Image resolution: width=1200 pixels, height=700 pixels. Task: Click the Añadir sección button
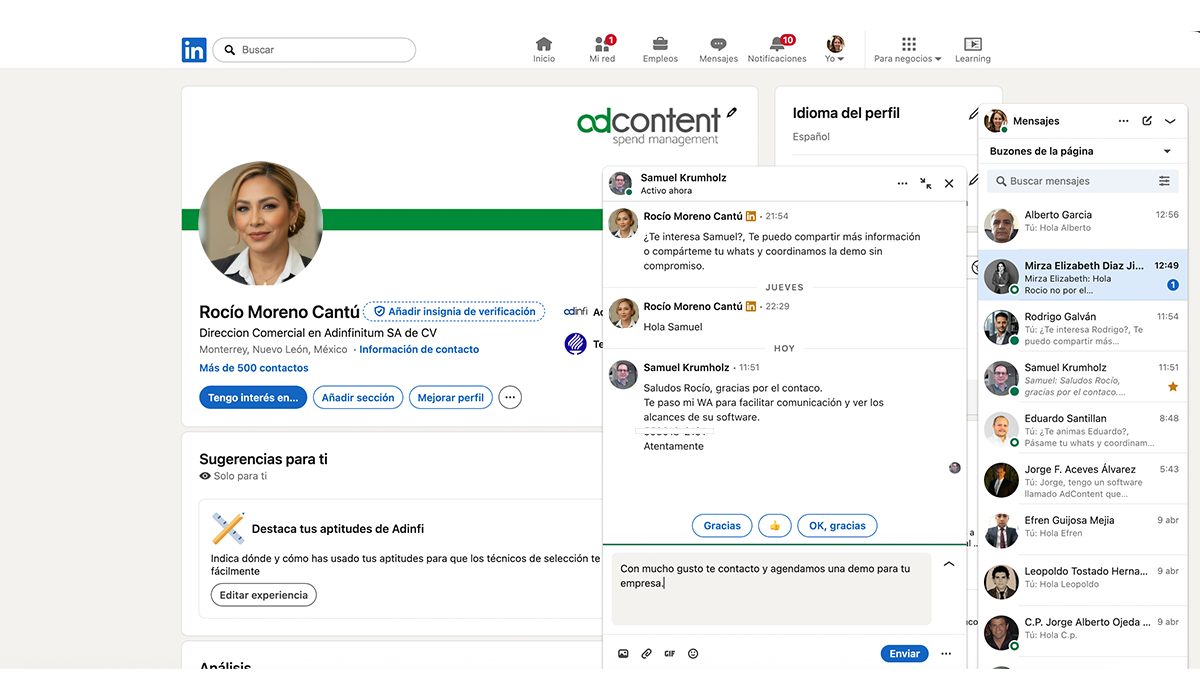click(358, 398)
